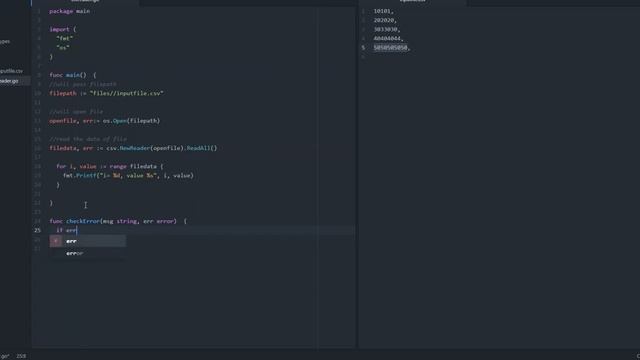Image resolution: width=640 pixels, height=360 pixels.
Task: Click value "3033030," in the right pane
Action: coord(387,29)
